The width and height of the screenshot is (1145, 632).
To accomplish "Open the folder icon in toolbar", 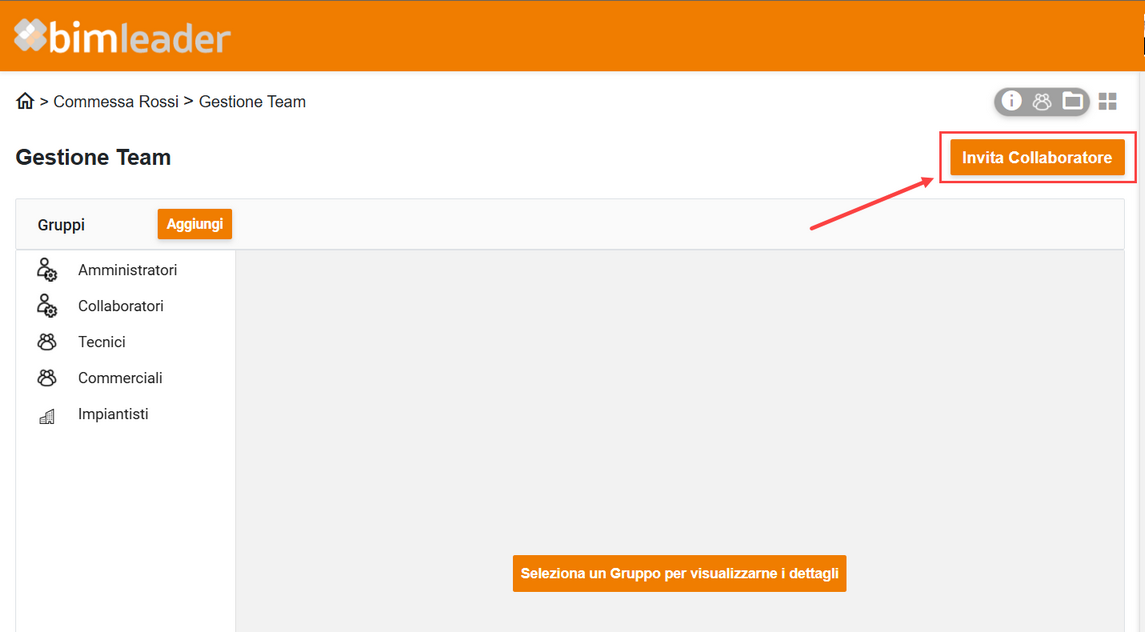I will click(x=1072, y=101).
